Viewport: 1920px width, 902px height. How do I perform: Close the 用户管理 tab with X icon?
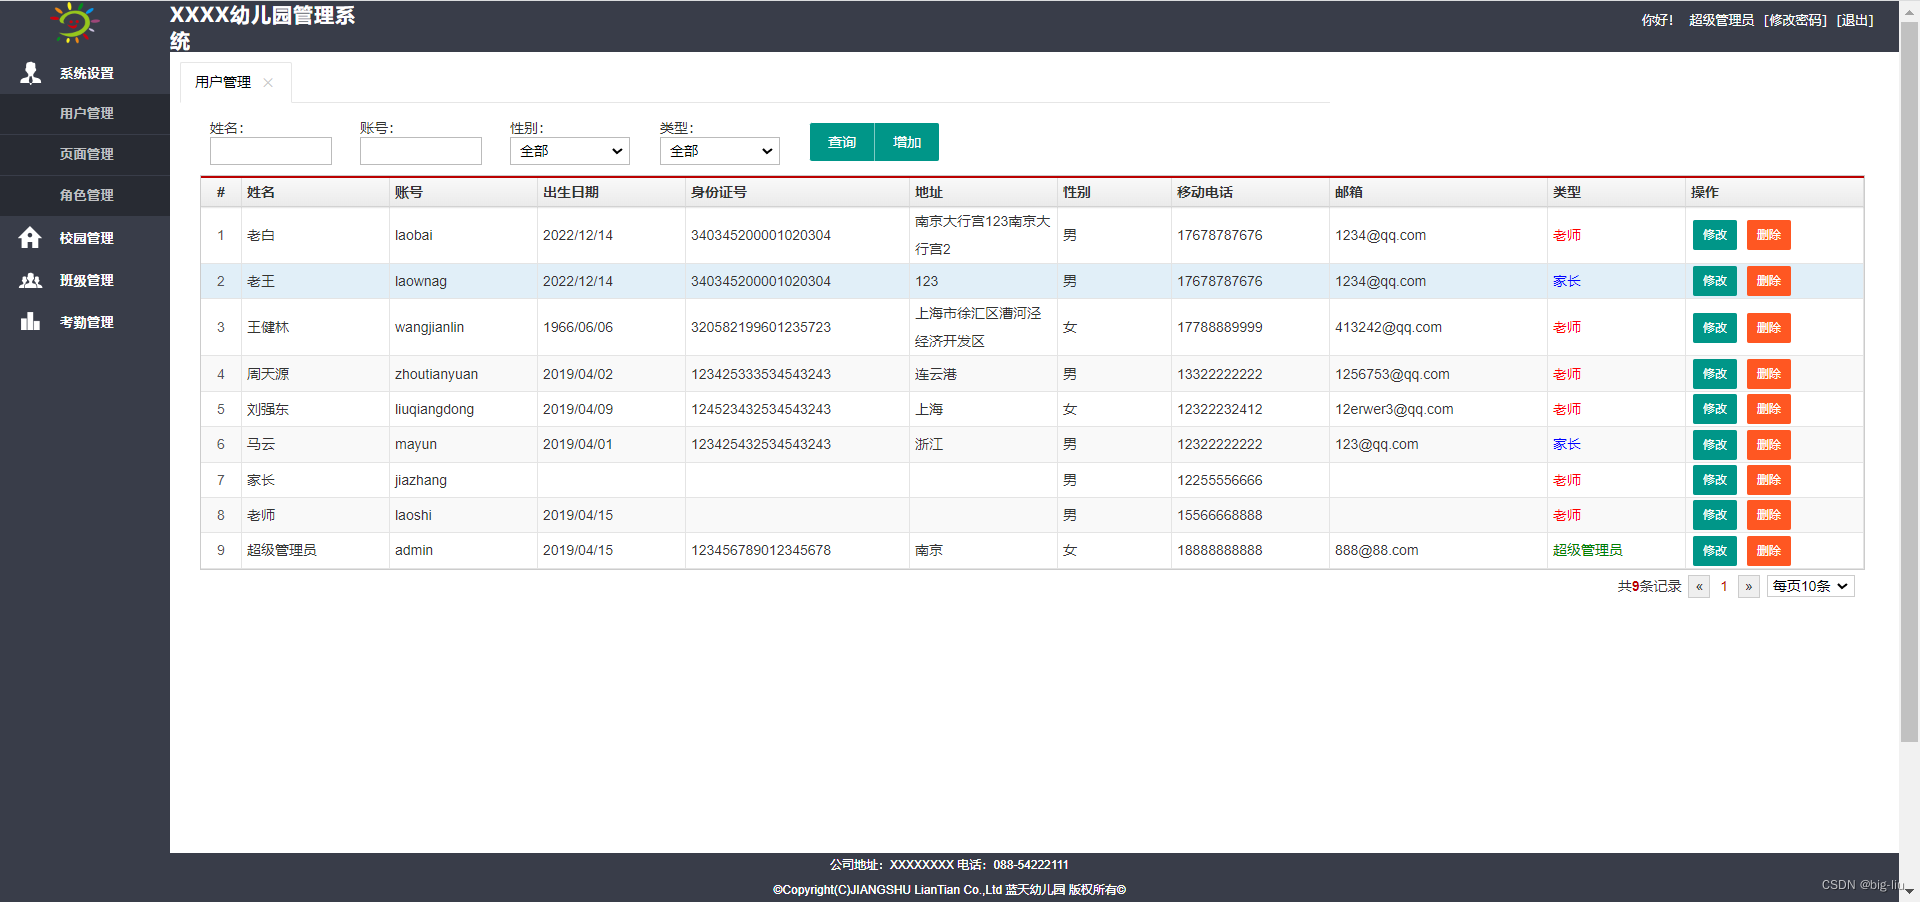point(268,83)
